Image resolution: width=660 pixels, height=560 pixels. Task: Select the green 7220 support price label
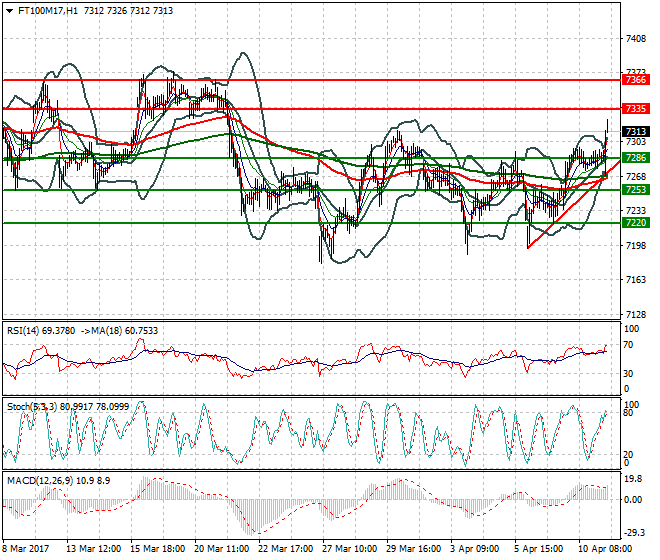(636, 222)
